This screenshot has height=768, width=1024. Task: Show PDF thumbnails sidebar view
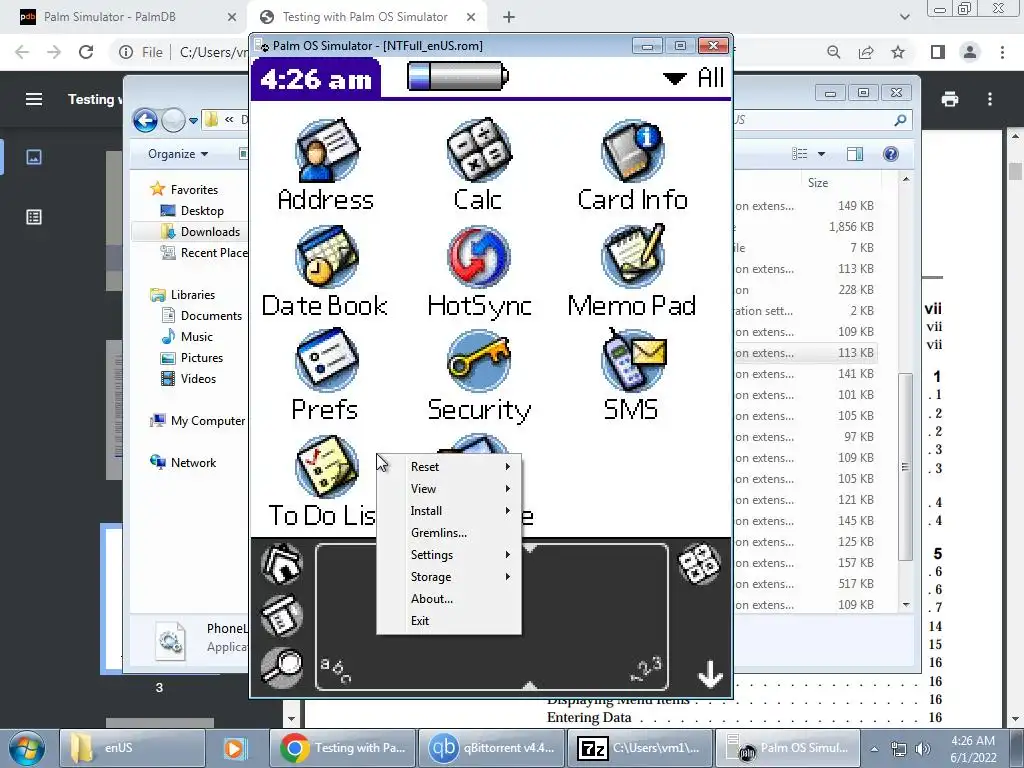coord(34,157)
